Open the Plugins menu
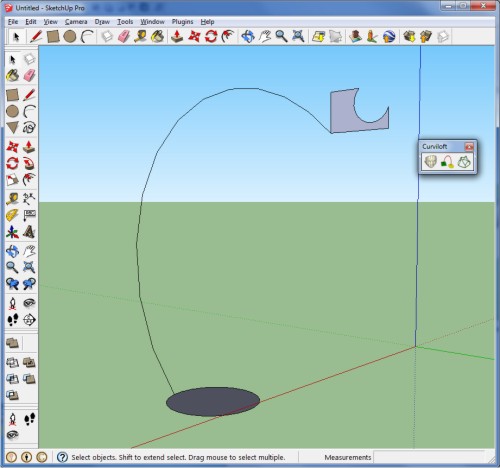The image size is (500, 468). pos(182,22)
